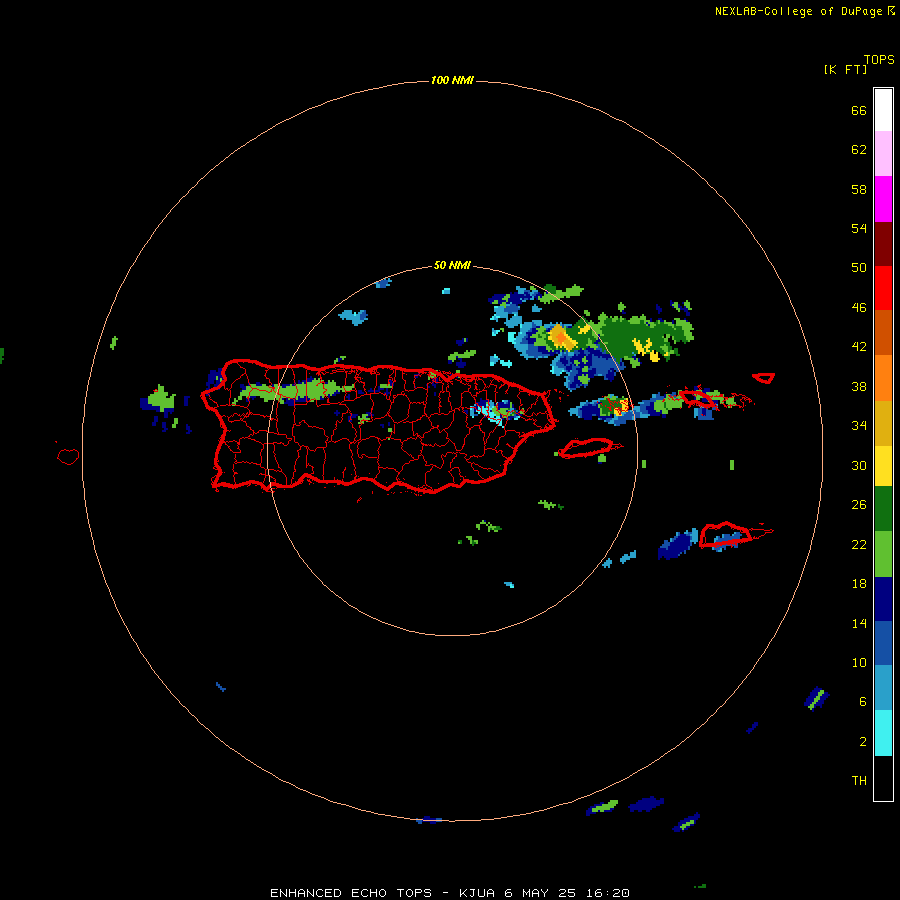This screenshot has height=900, width=900.
Task: Click the black TH threshold swatch
Action: (x=883, y=778)
